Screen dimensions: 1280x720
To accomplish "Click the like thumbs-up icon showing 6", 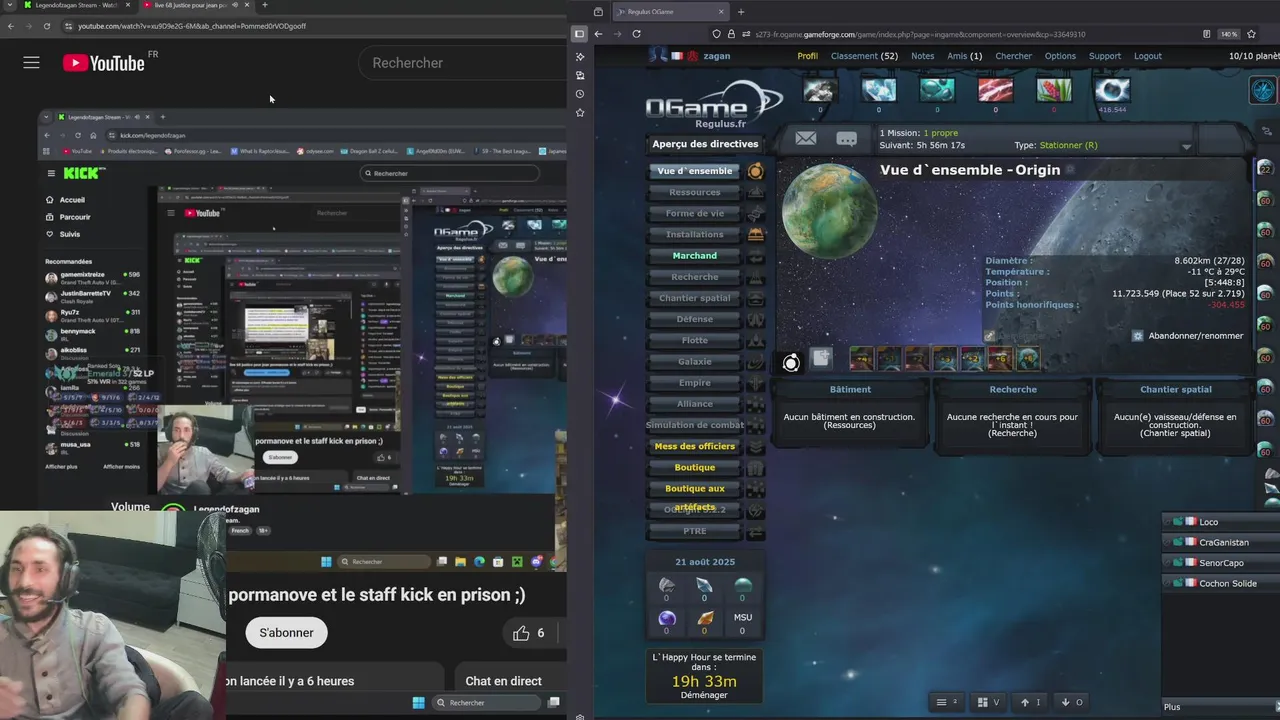I will coord(521,633).
